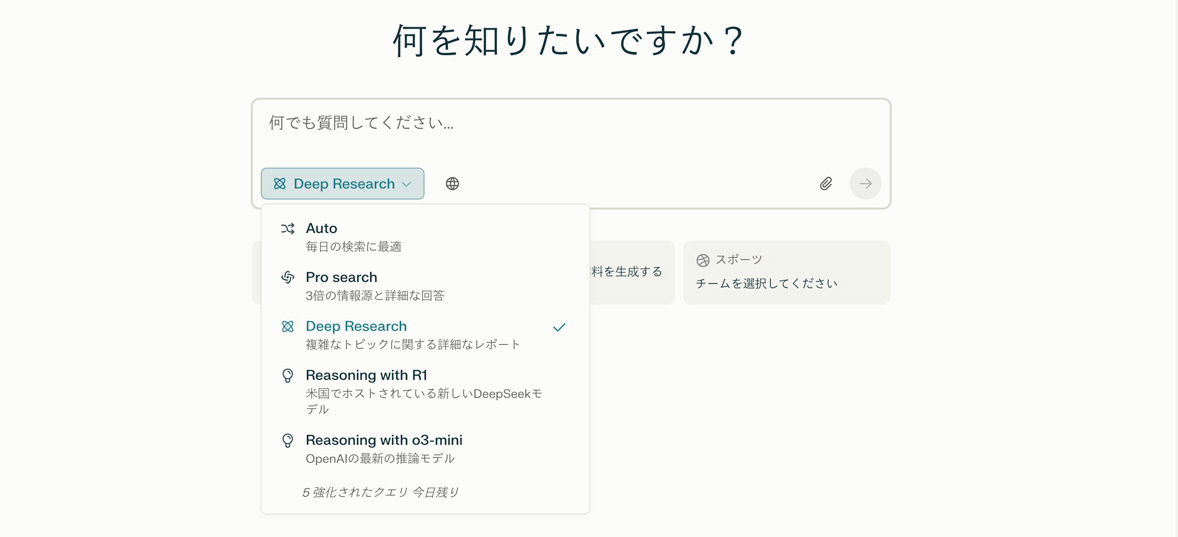
Task: Submit the query with the arrow button
Action: (x=865, y=183)
